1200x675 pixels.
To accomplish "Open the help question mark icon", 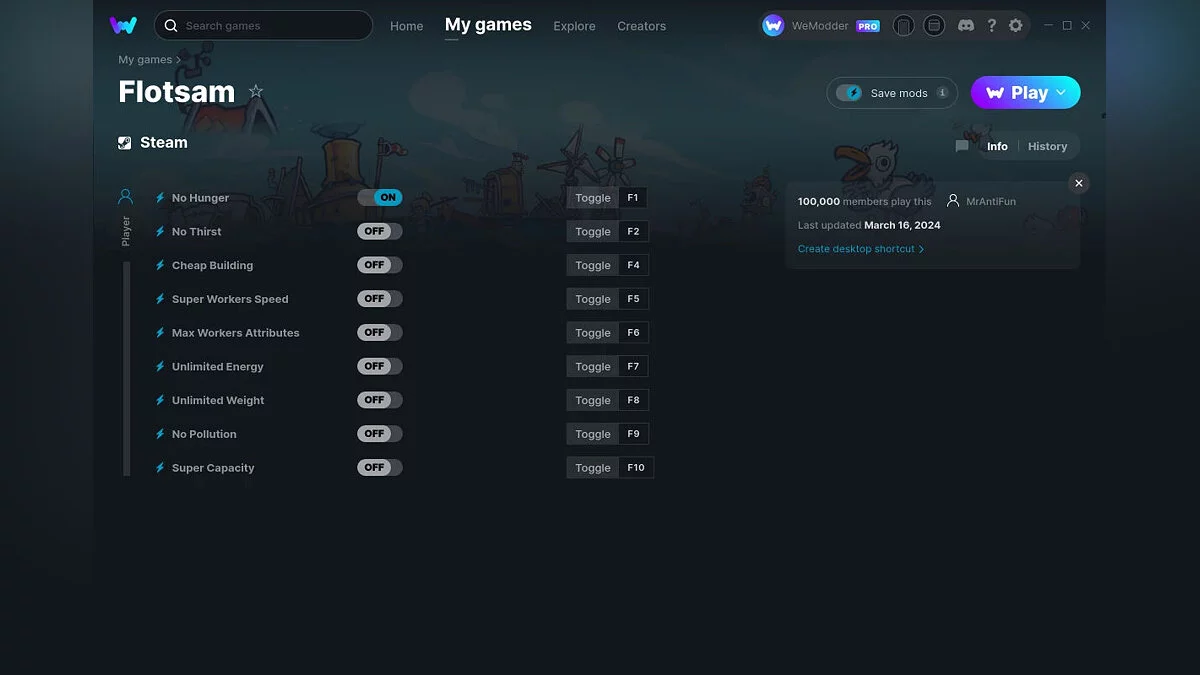I will click(991, 25).
